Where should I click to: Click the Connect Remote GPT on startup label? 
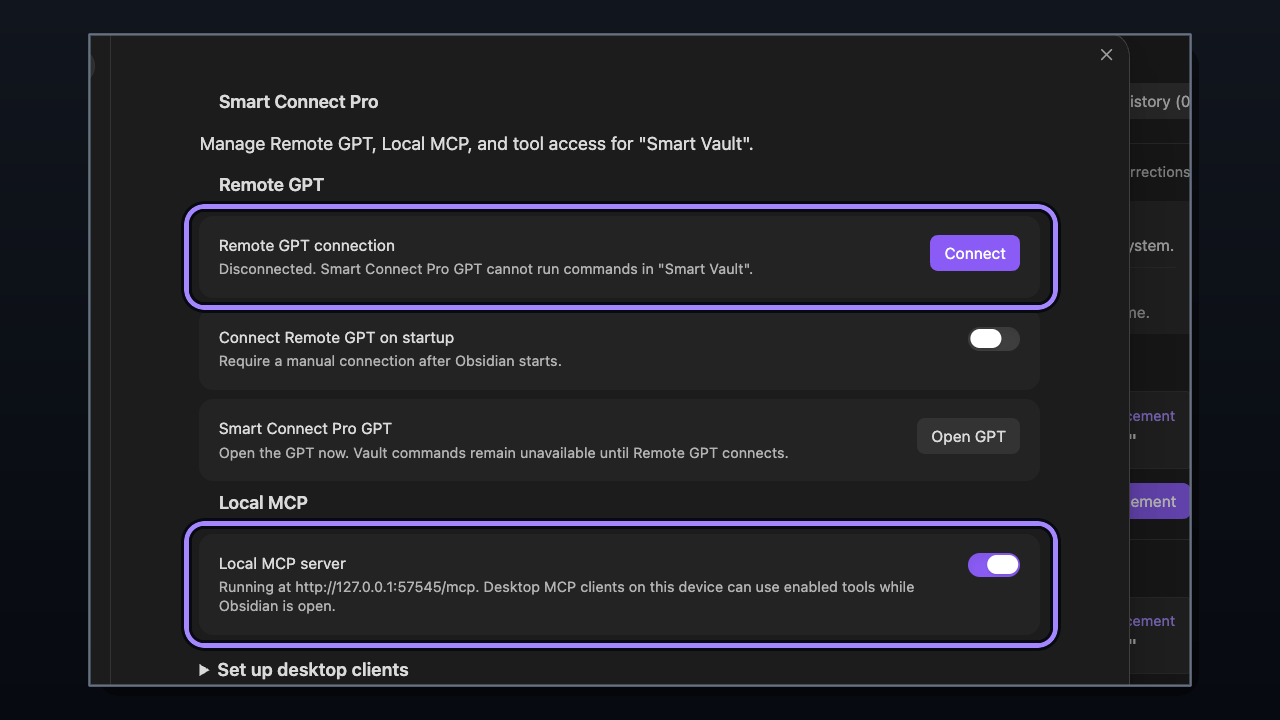point(337,338)
